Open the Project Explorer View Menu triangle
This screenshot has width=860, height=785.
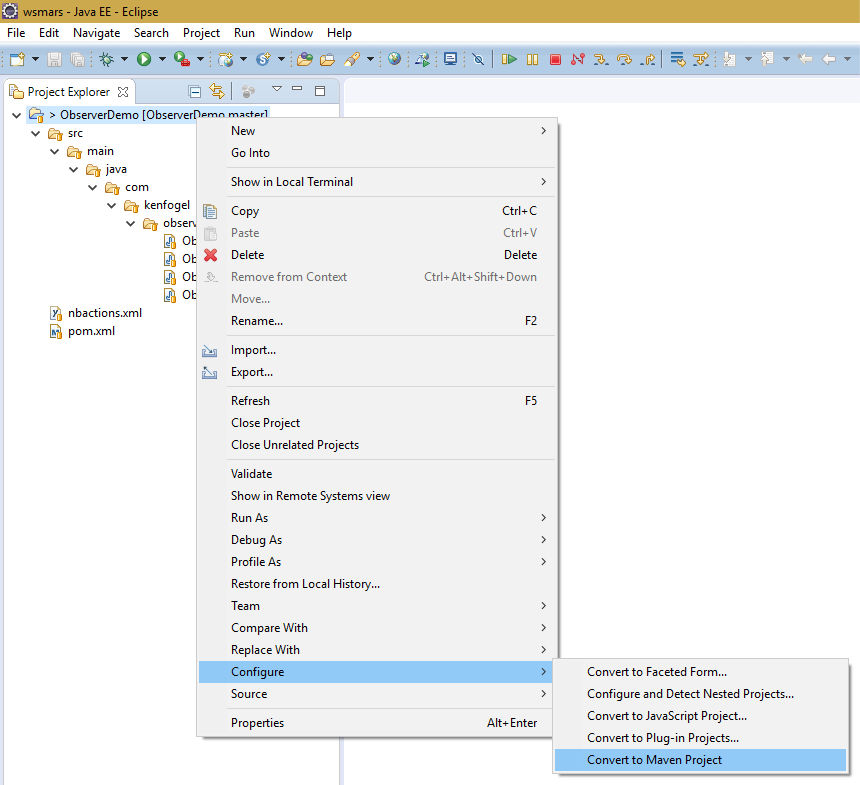pos(277,91)
